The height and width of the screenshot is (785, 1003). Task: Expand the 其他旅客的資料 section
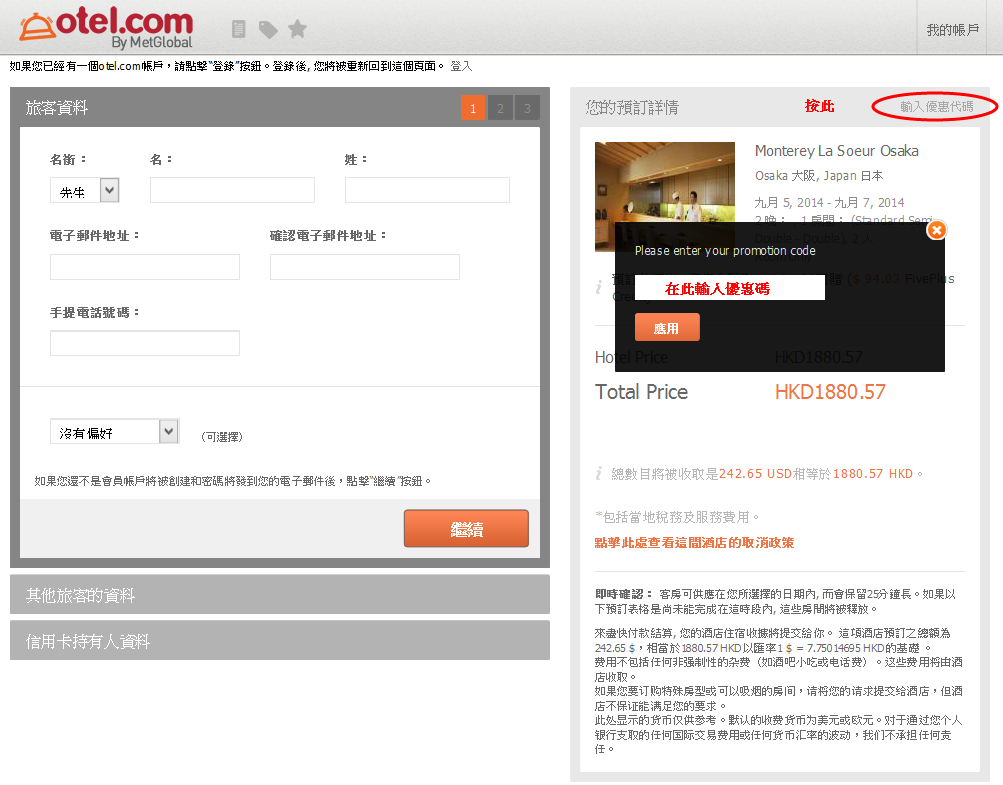(x=279, y=595)
